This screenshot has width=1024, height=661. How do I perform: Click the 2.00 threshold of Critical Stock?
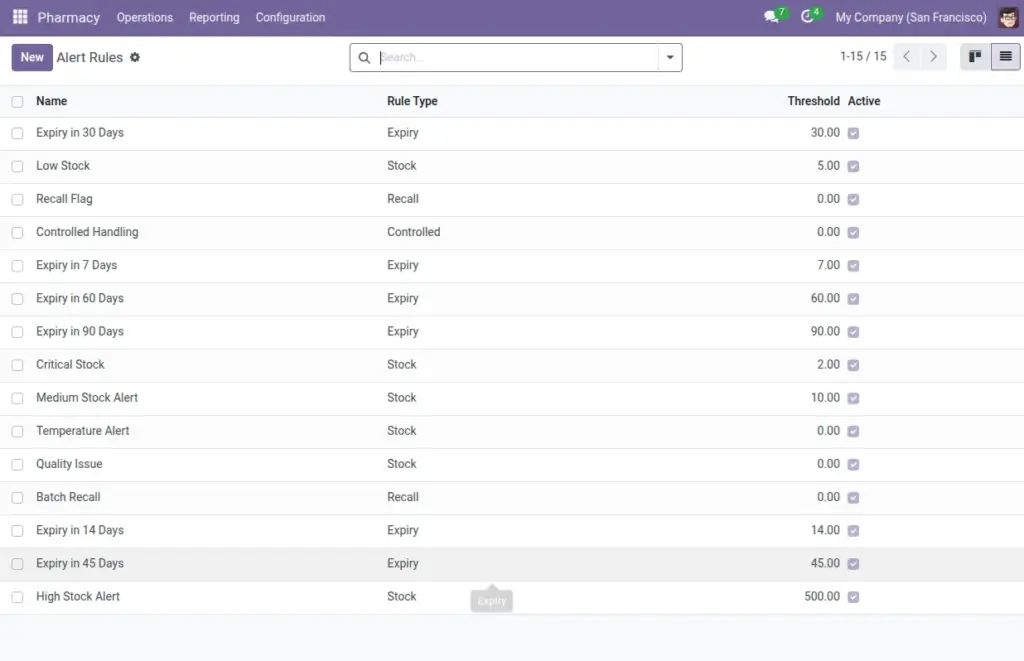[828, 364]
